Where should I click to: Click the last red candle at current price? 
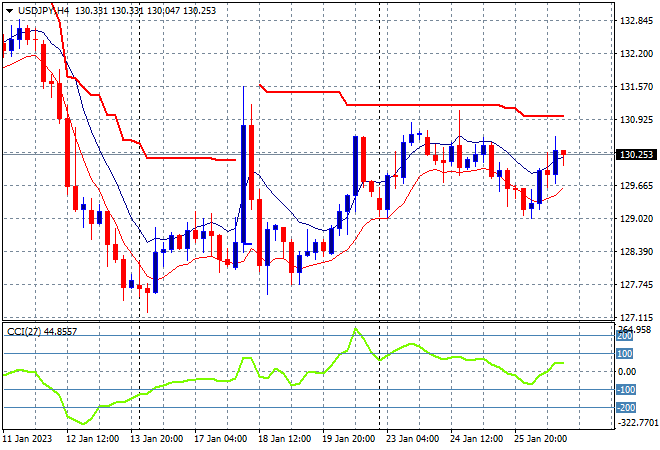click(564, 153)
